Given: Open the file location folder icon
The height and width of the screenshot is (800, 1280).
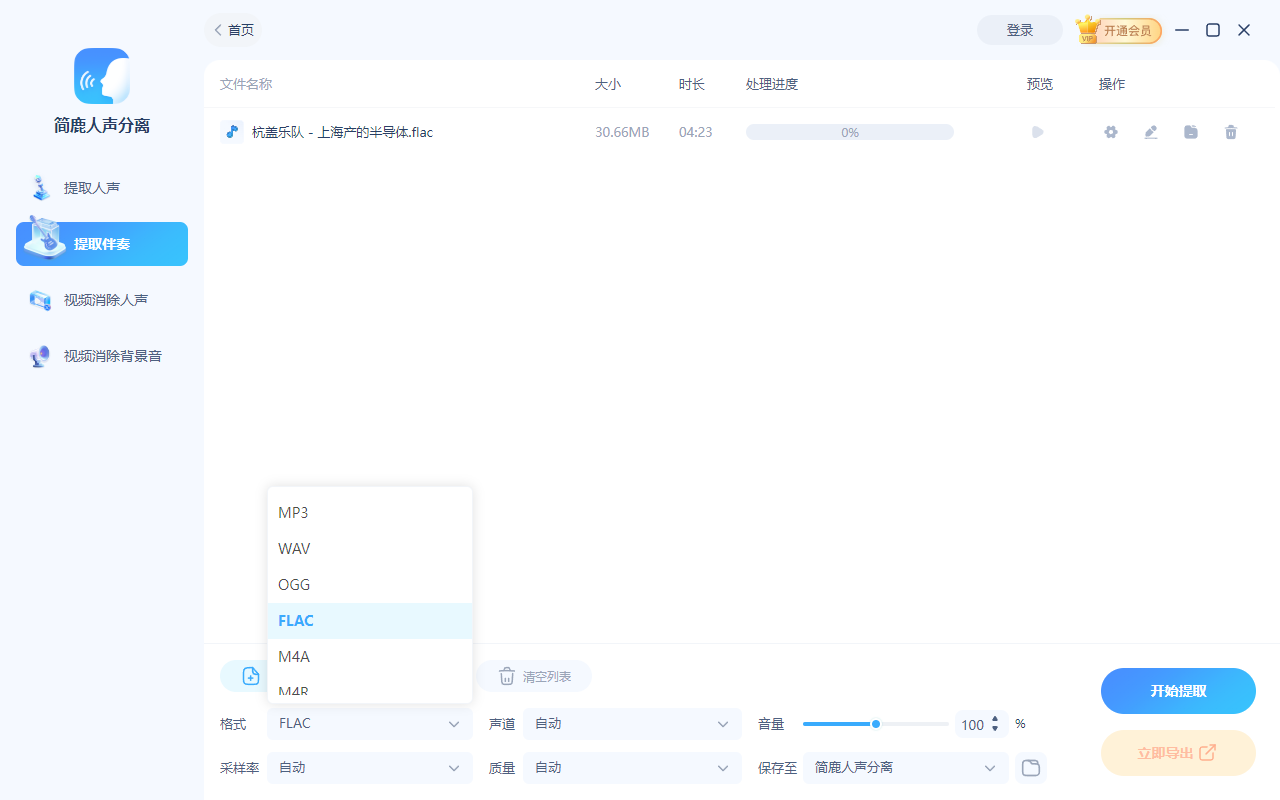Looking at the screenshot, I should [x=1190, y=131].
